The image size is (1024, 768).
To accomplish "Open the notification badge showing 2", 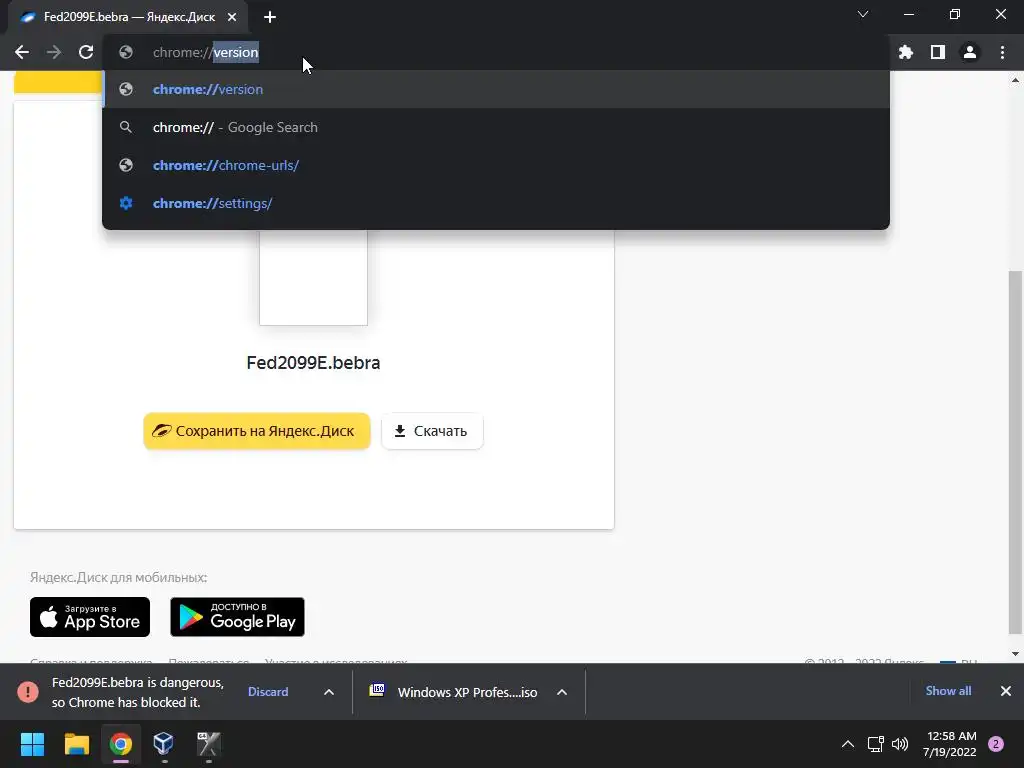I will coord(996,744).
